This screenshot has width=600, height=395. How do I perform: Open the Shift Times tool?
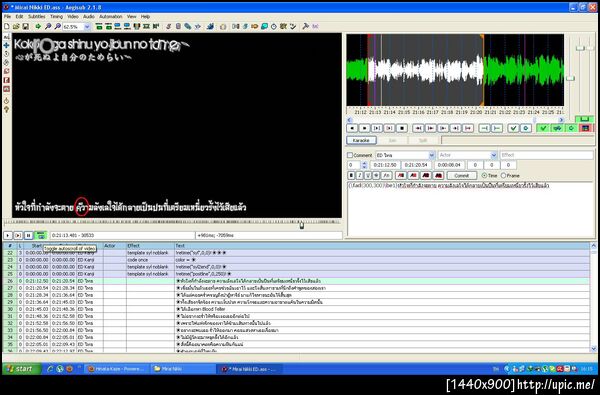pyautogui.click(x=236, y=26)
